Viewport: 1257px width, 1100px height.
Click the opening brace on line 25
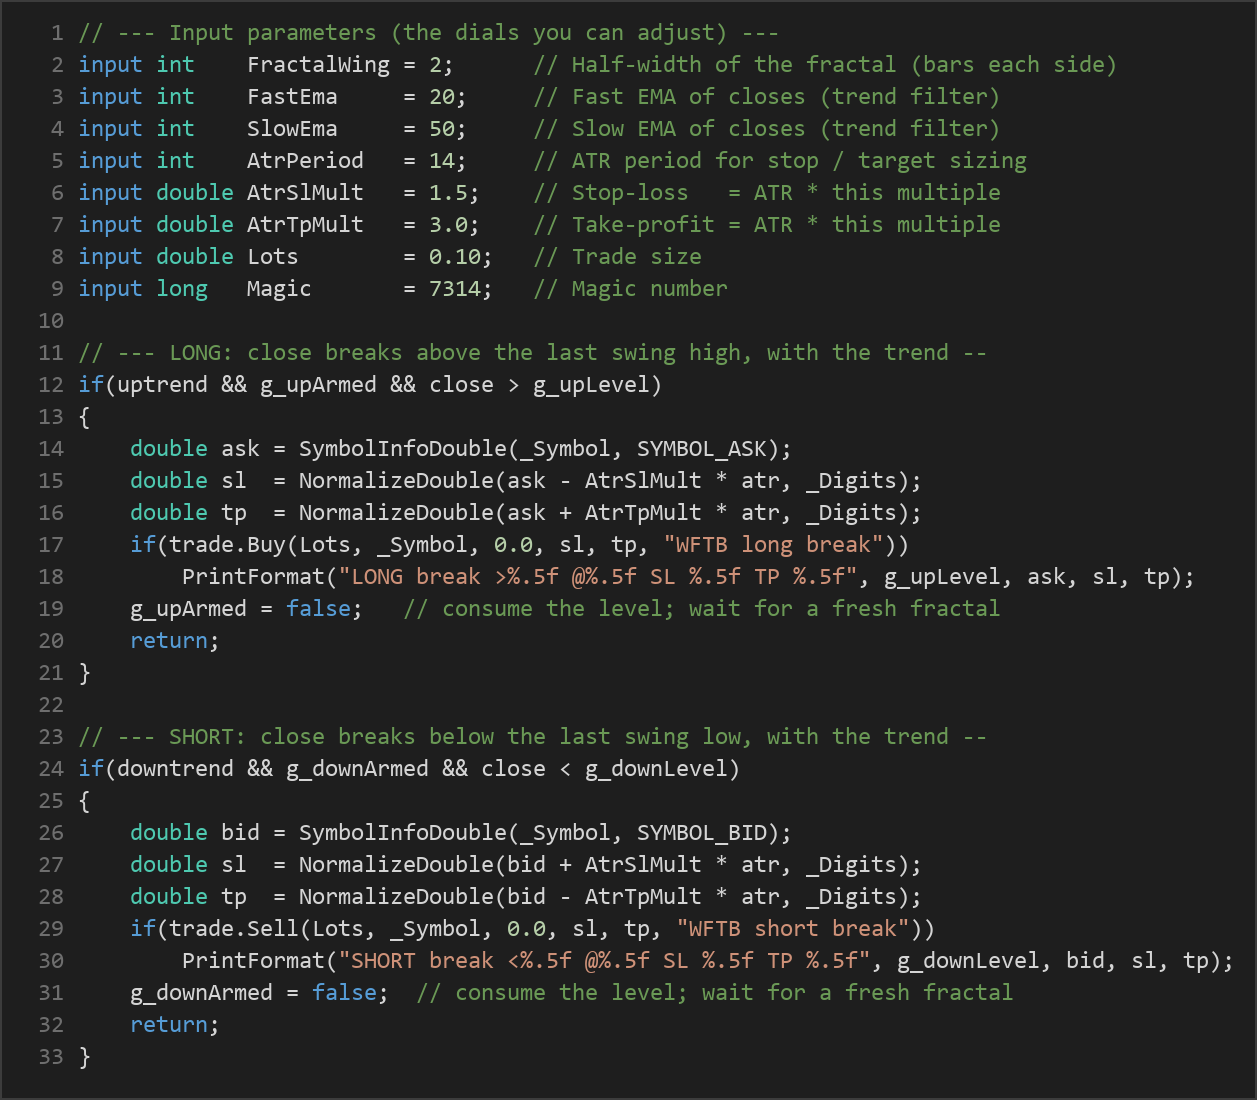click(85, 801)
